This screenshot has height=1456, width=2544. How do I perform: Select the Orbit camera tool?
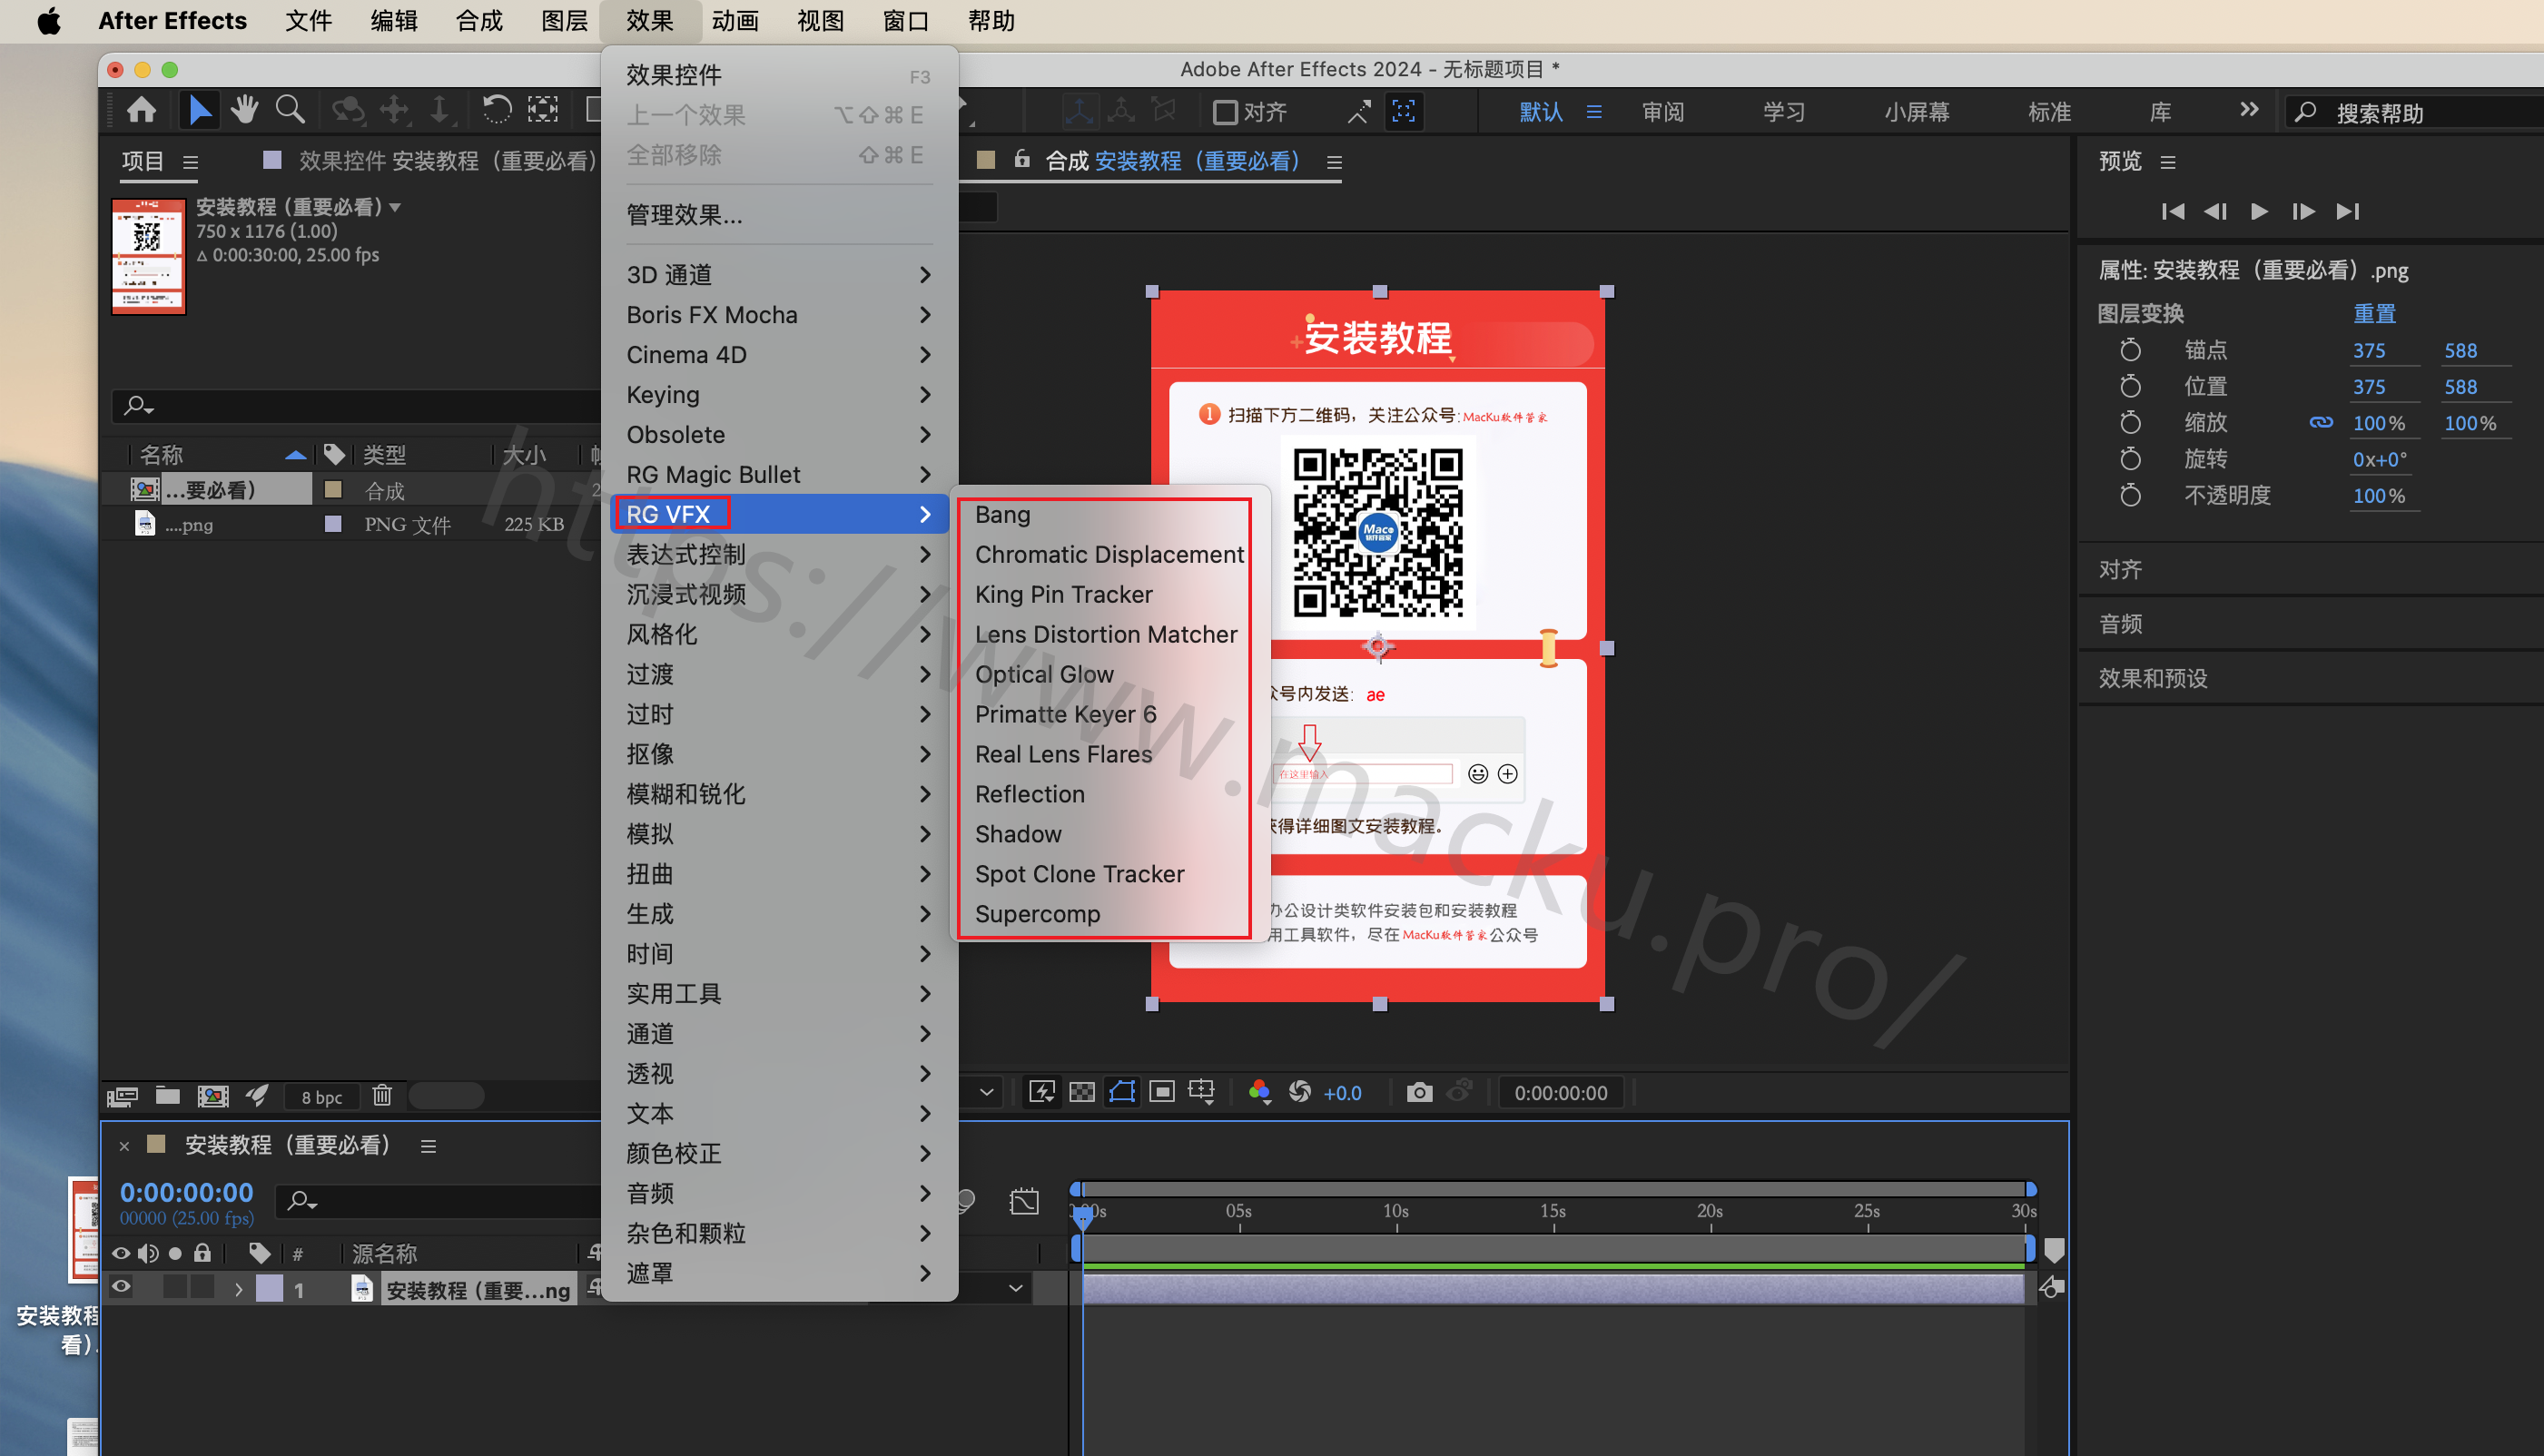click(x=348, y=110)
